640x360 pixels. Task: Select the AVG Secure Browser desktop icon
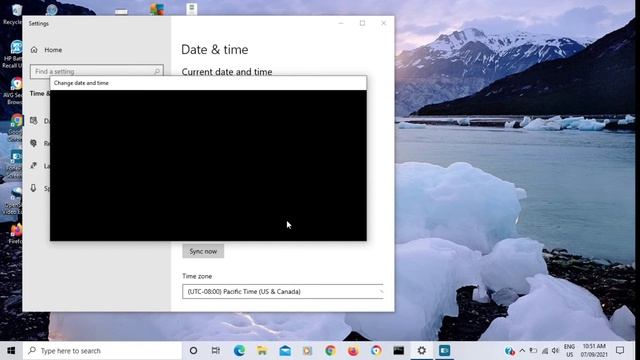click(14, 91)
